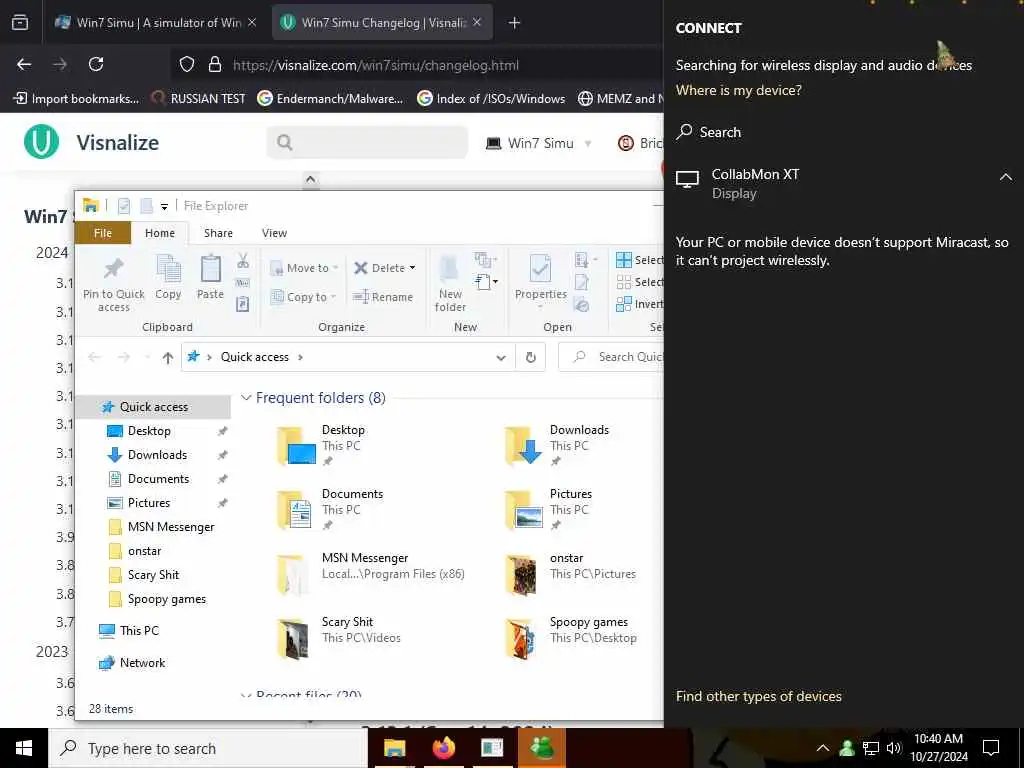Select Scary Shit folder in navigation pane

click(x=153, y=575)
